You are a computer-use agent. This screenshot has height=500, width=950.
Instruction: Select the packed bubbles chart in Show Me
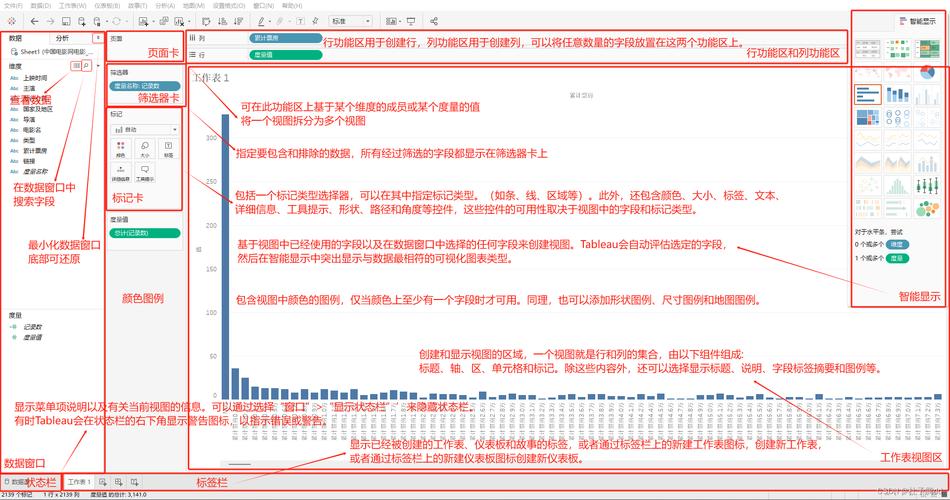(927, 209)
